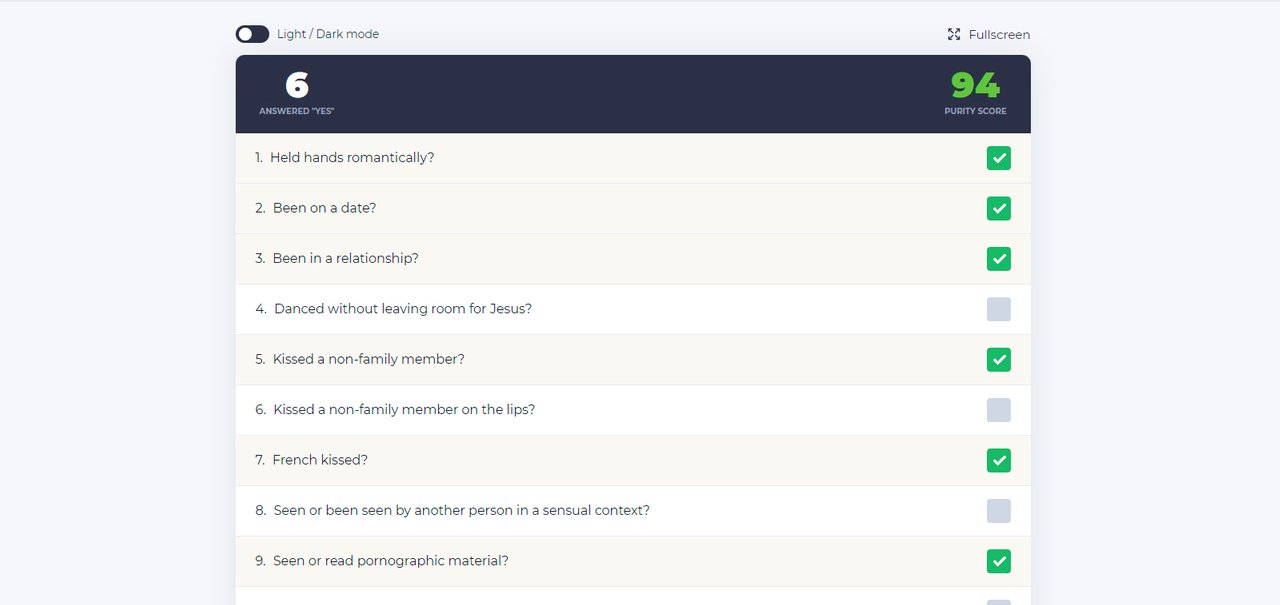Click the answered yes count 6
Screen dimensions: 1280x605
click(297, 85)
